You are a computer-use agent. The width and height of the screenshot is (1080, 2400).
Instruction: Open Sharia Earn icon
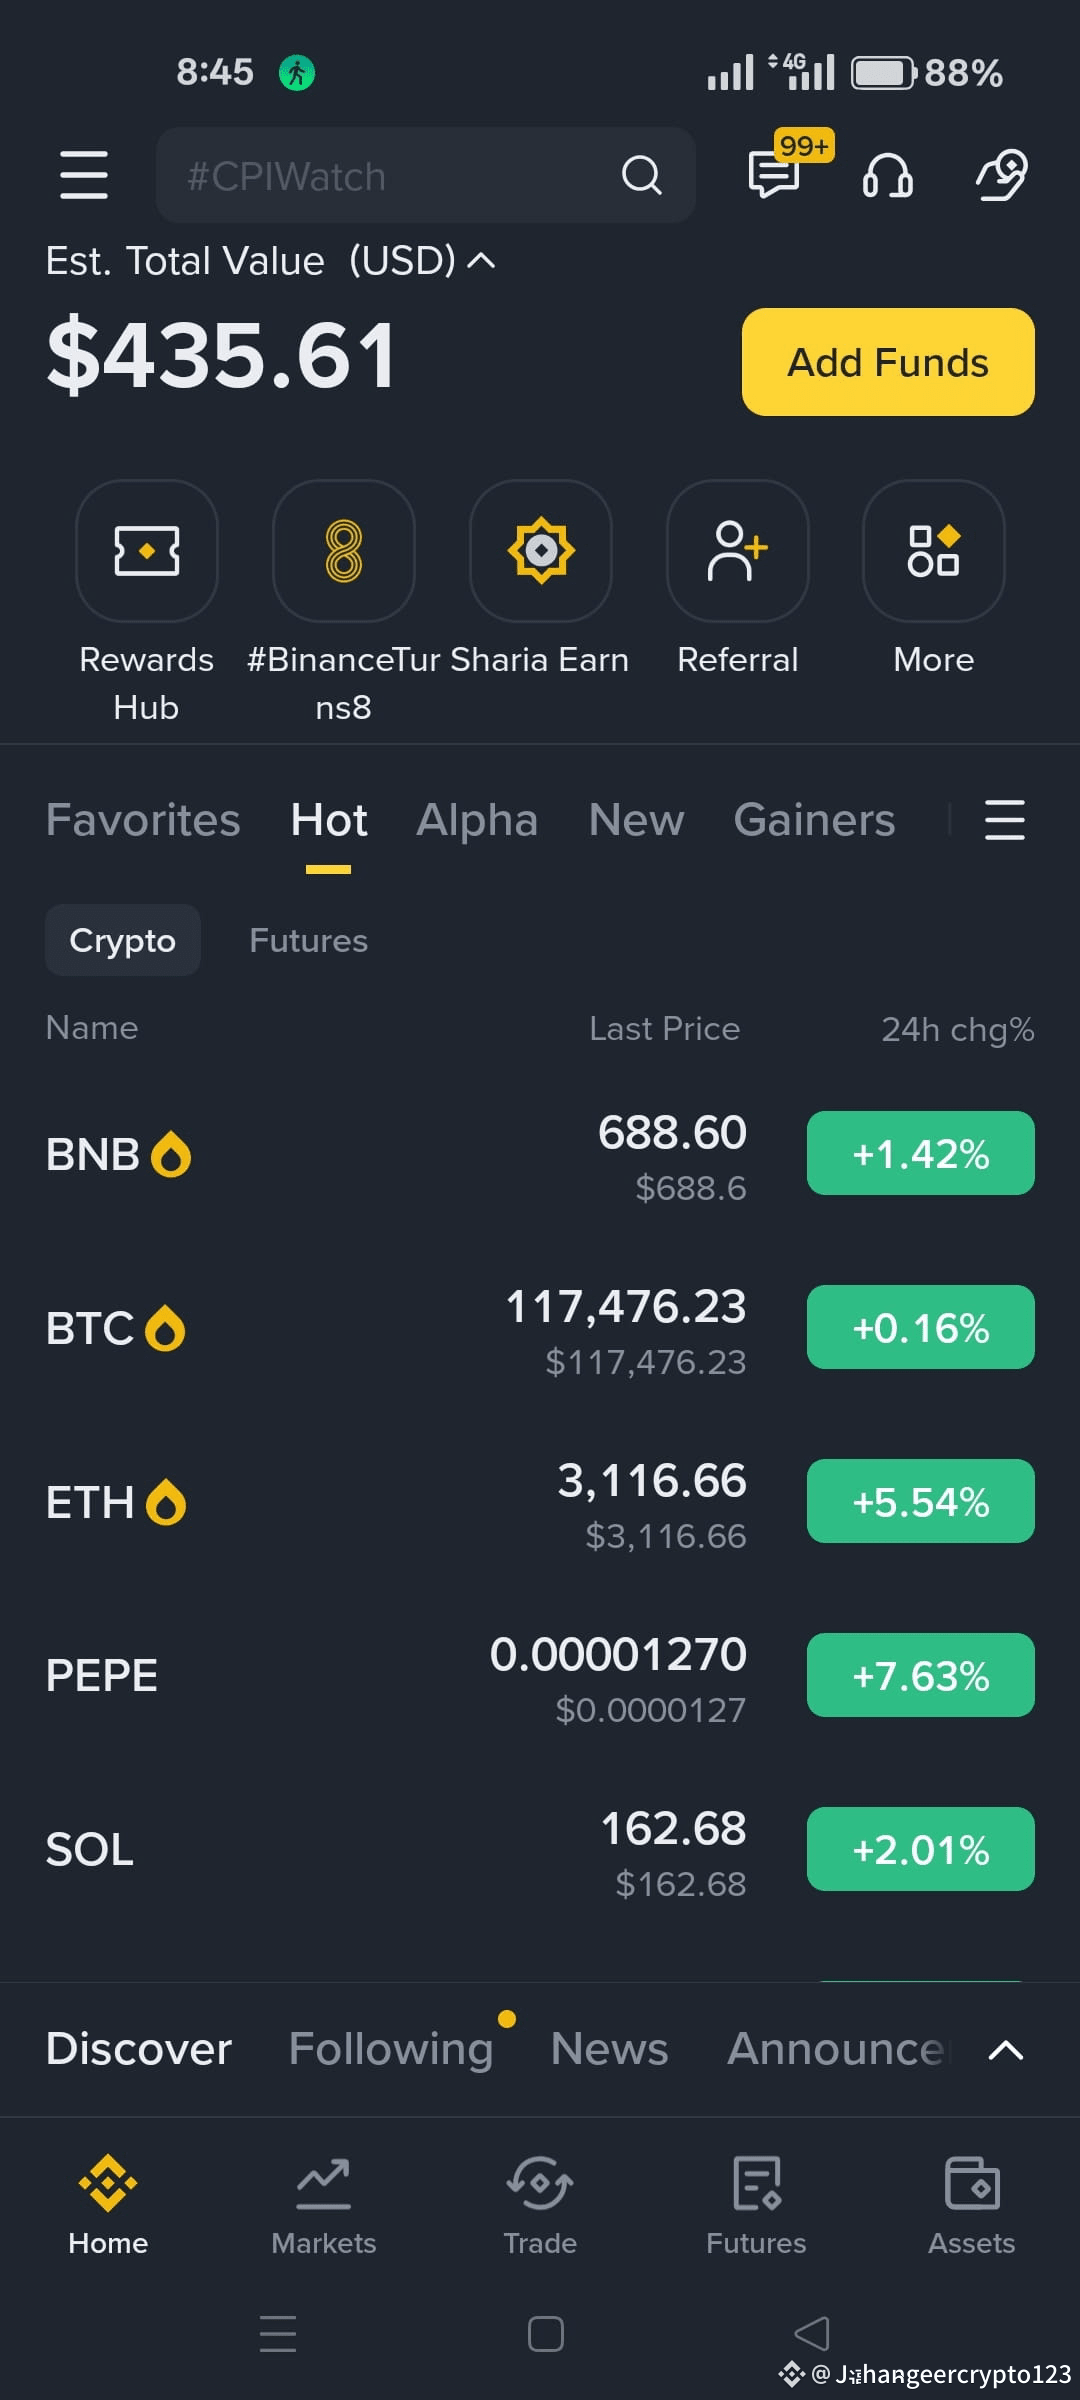coord(541,551)
